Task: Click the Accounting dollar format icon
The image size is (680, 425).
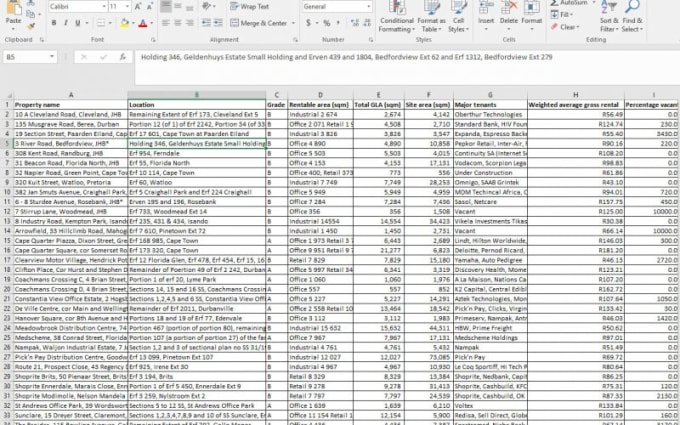Action: [308, 23]
